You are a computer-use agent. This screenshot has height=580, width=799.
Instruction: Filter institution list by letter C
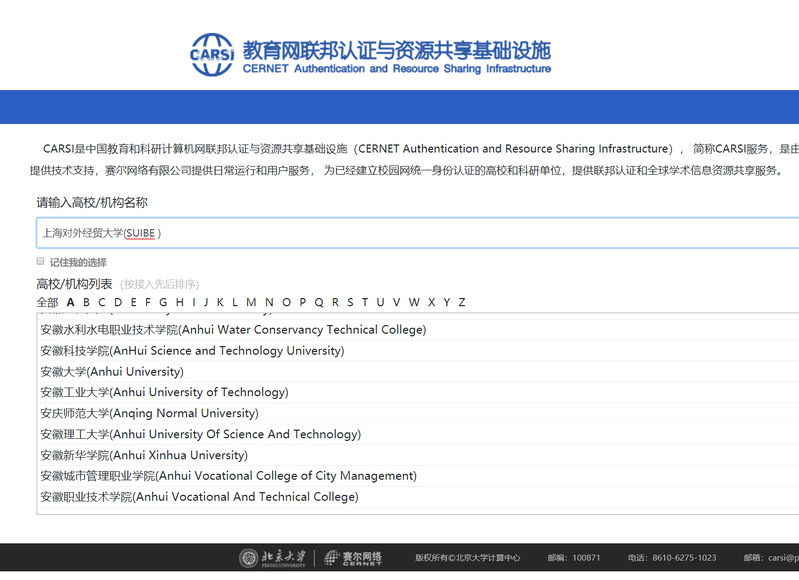click(x=102, y=302)
